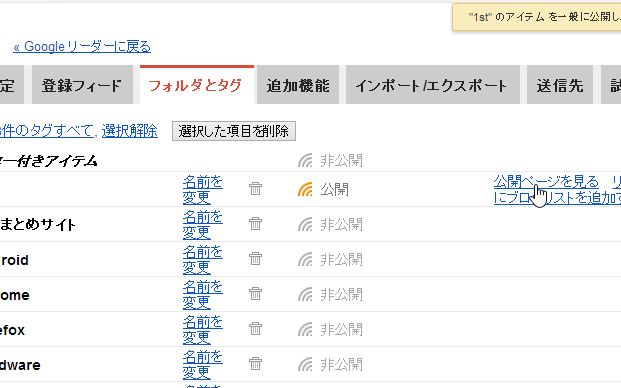Click the yellow "1st" notification banner

537,17
